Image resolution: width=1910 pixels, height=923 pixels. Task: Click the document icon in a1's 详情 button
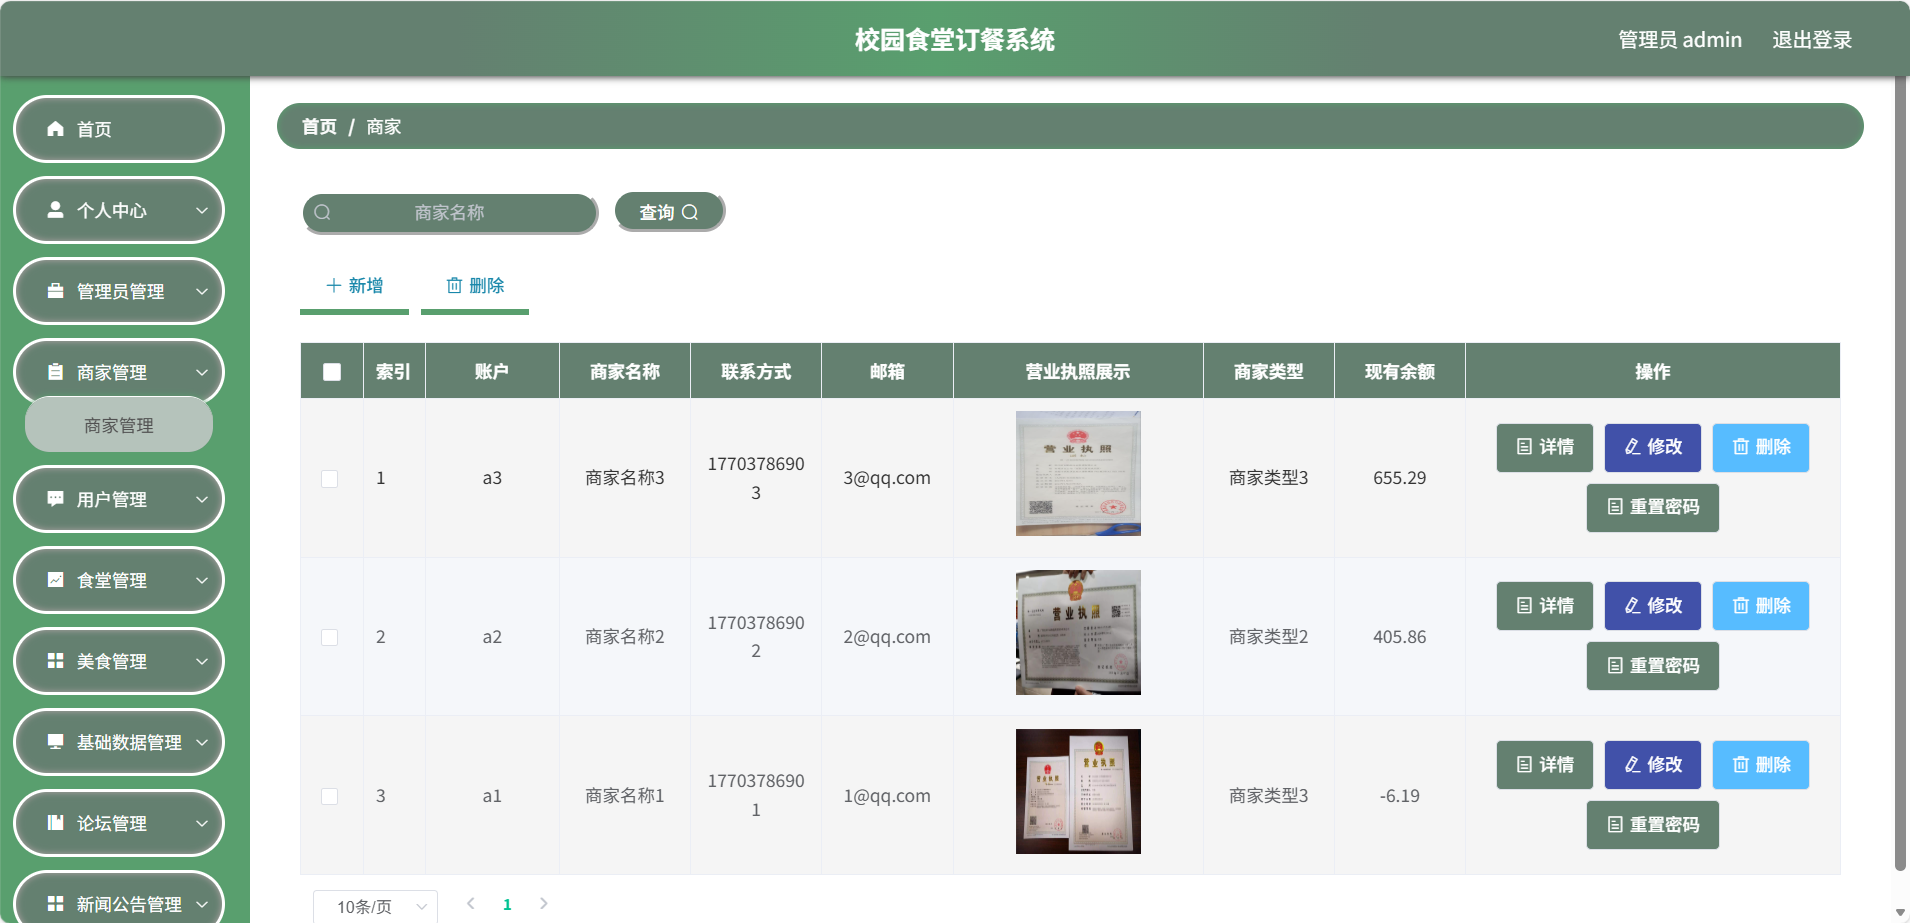click(x=1524, y=765)
